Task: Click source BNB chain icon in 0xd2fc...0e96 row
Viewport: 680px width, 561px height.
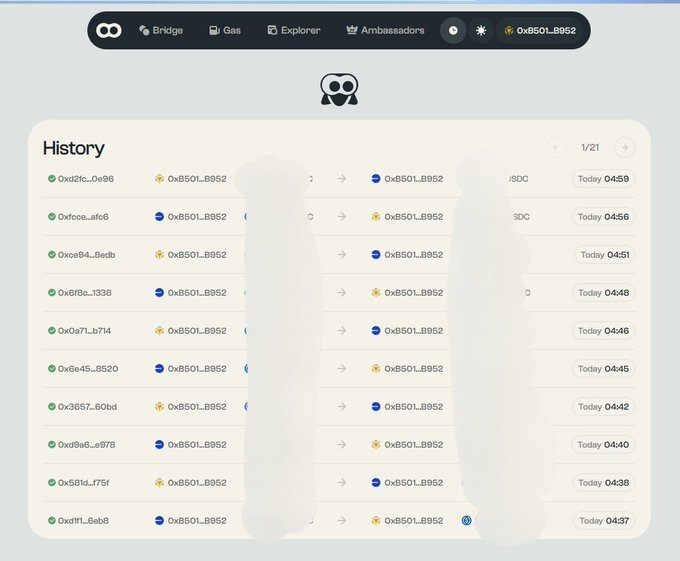Action: click(x=159, y=179)
